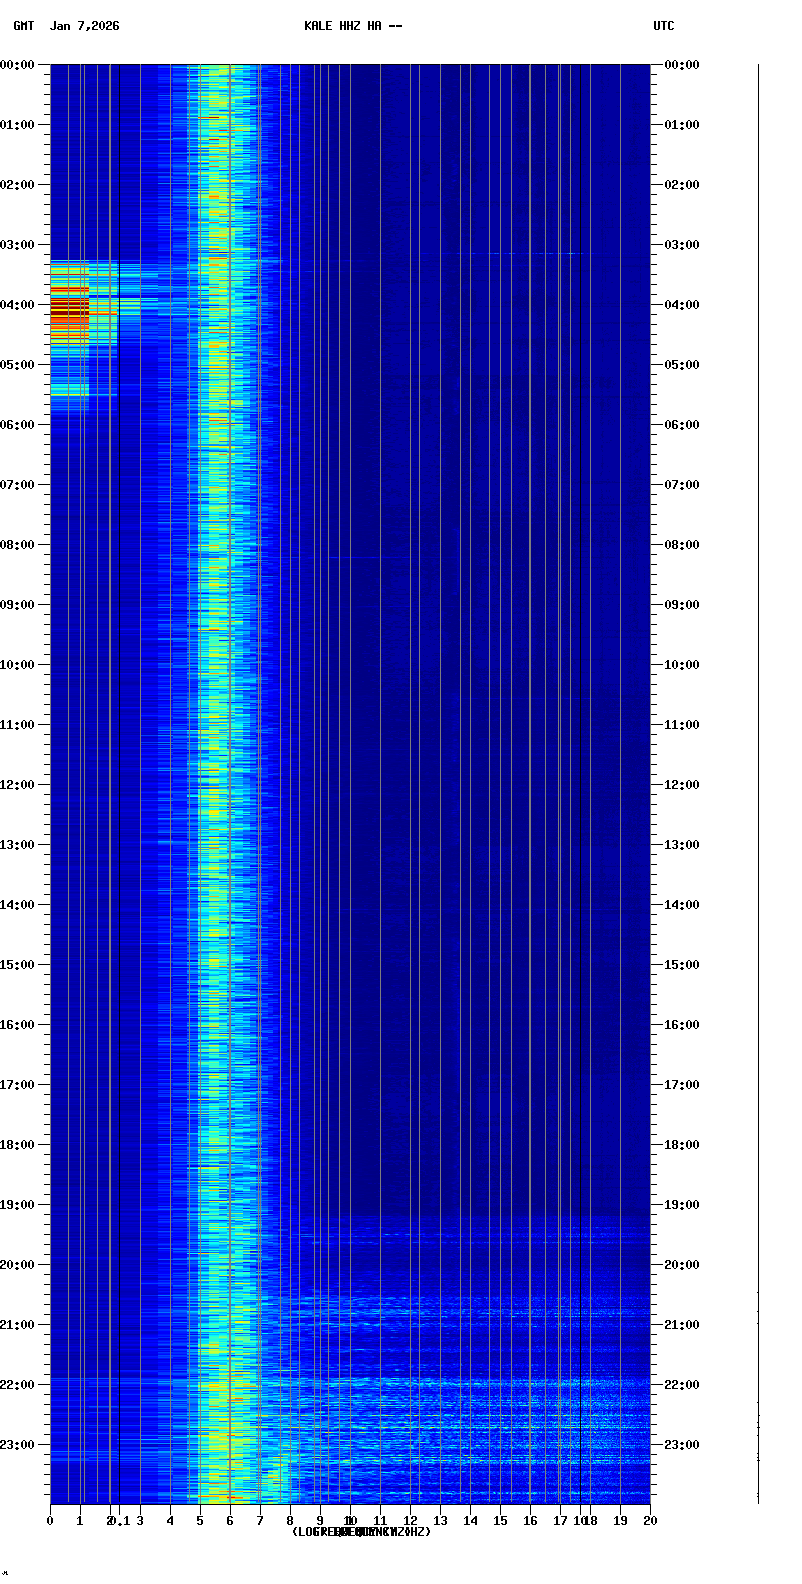Click the black vertical line near 18 Hz
The height and width of the screenshot is (1584, 802).
[580, 700]
